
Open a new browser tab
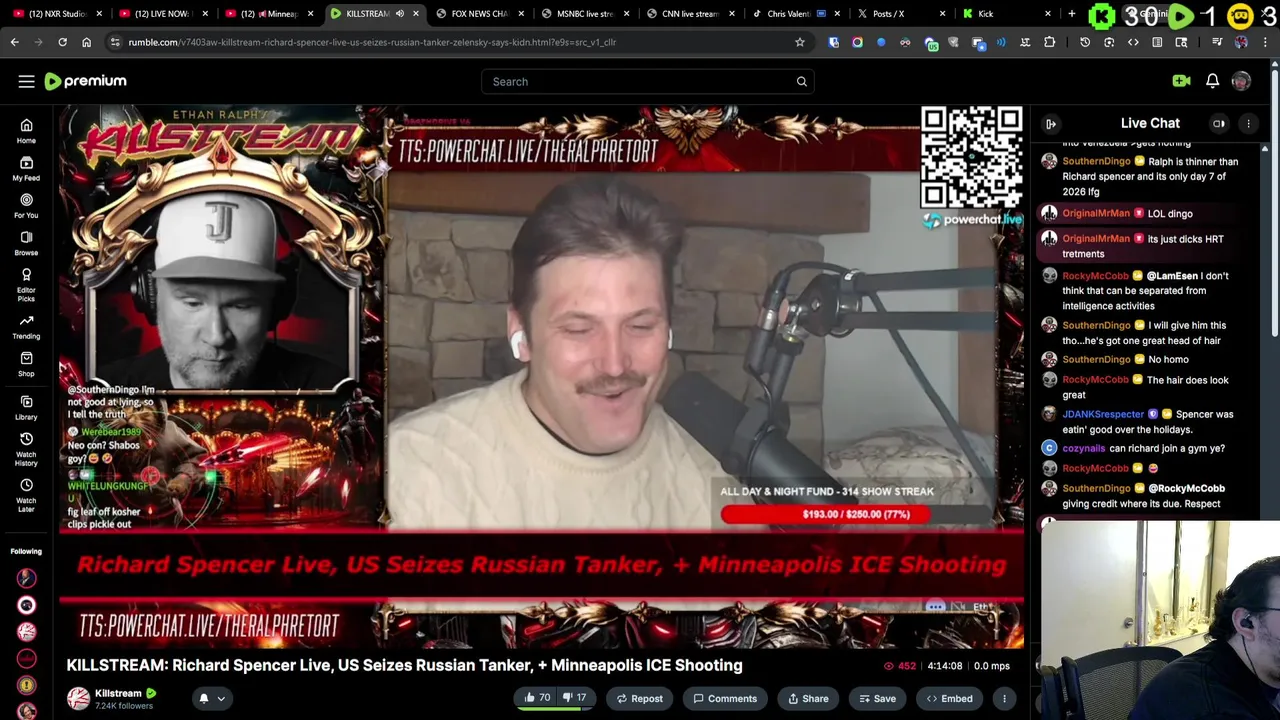tap(1071, 14)
